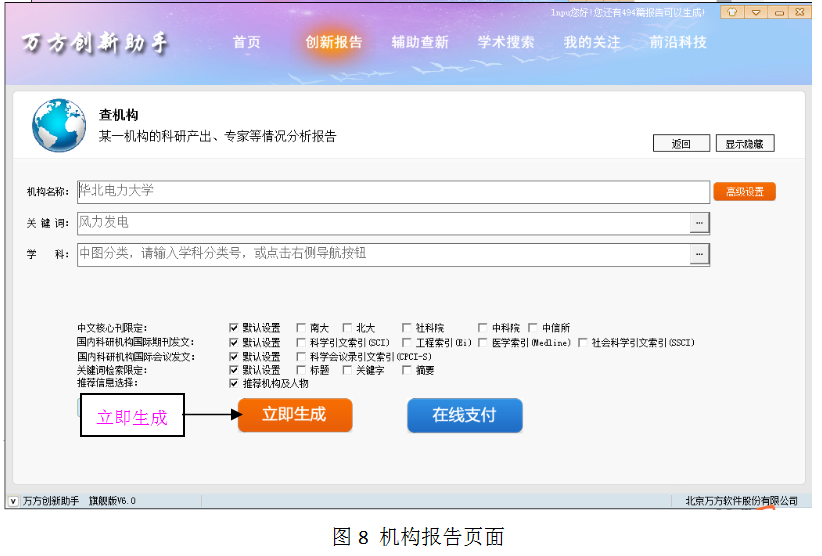Screen dimensions: 822x556
Task: Check the 中信所 checkbox
Action: pyautogui.click(x=533, y=328)
